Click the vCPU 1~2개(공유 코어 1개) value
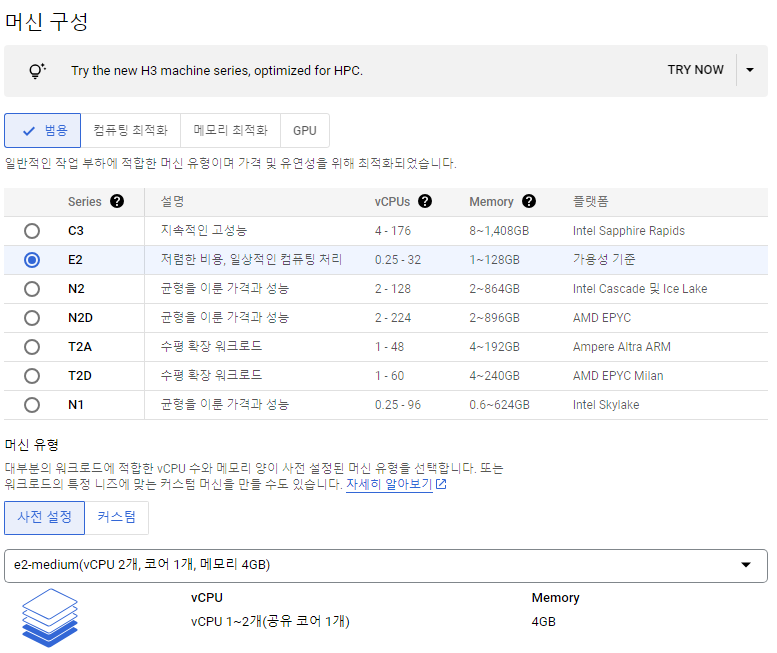Screen dimensions: 777x653 [270, 622]
